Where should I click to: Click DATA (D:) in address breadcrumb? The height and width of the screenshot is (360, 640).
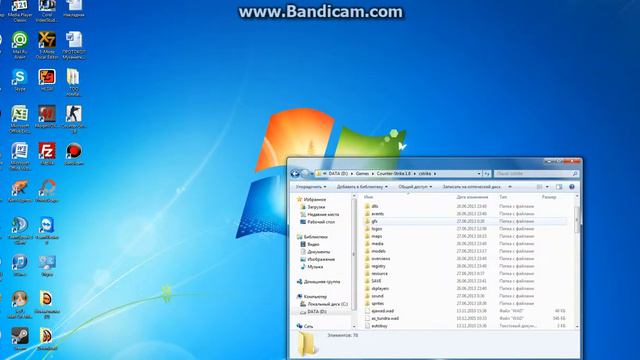[338, 173]
